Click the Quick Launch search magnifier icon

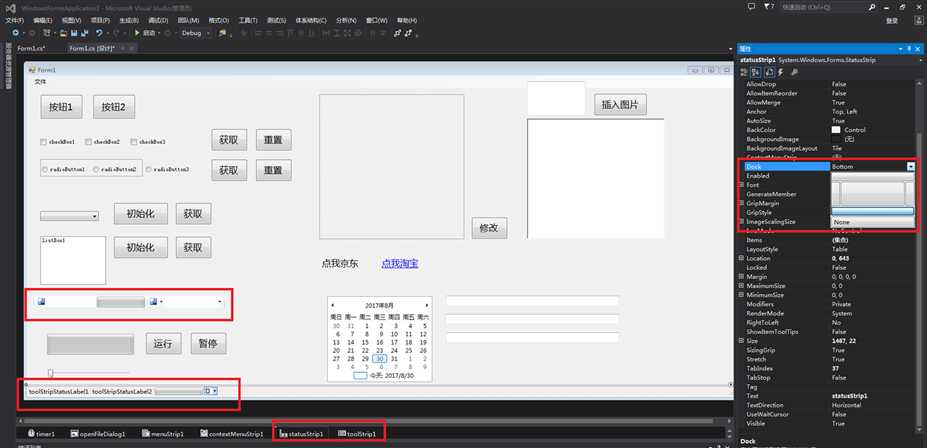point(873,7)
